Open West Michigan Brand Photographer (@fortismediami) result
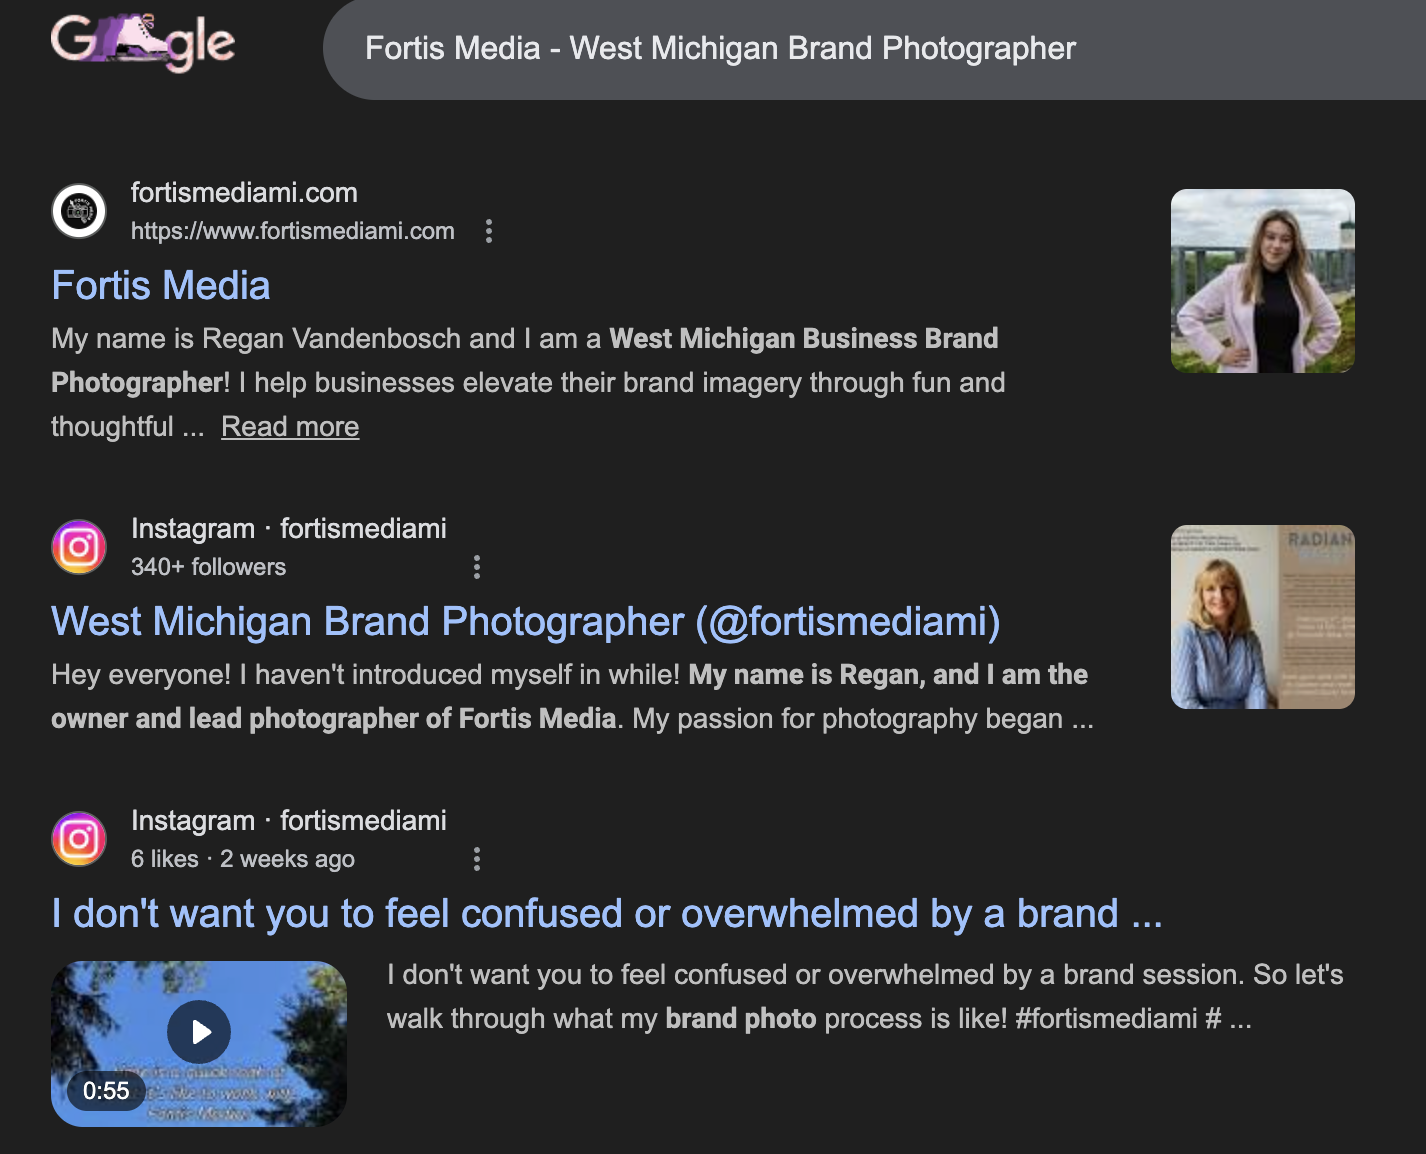This screenshot has width=1426, height=1154. [x=526, y=622]
